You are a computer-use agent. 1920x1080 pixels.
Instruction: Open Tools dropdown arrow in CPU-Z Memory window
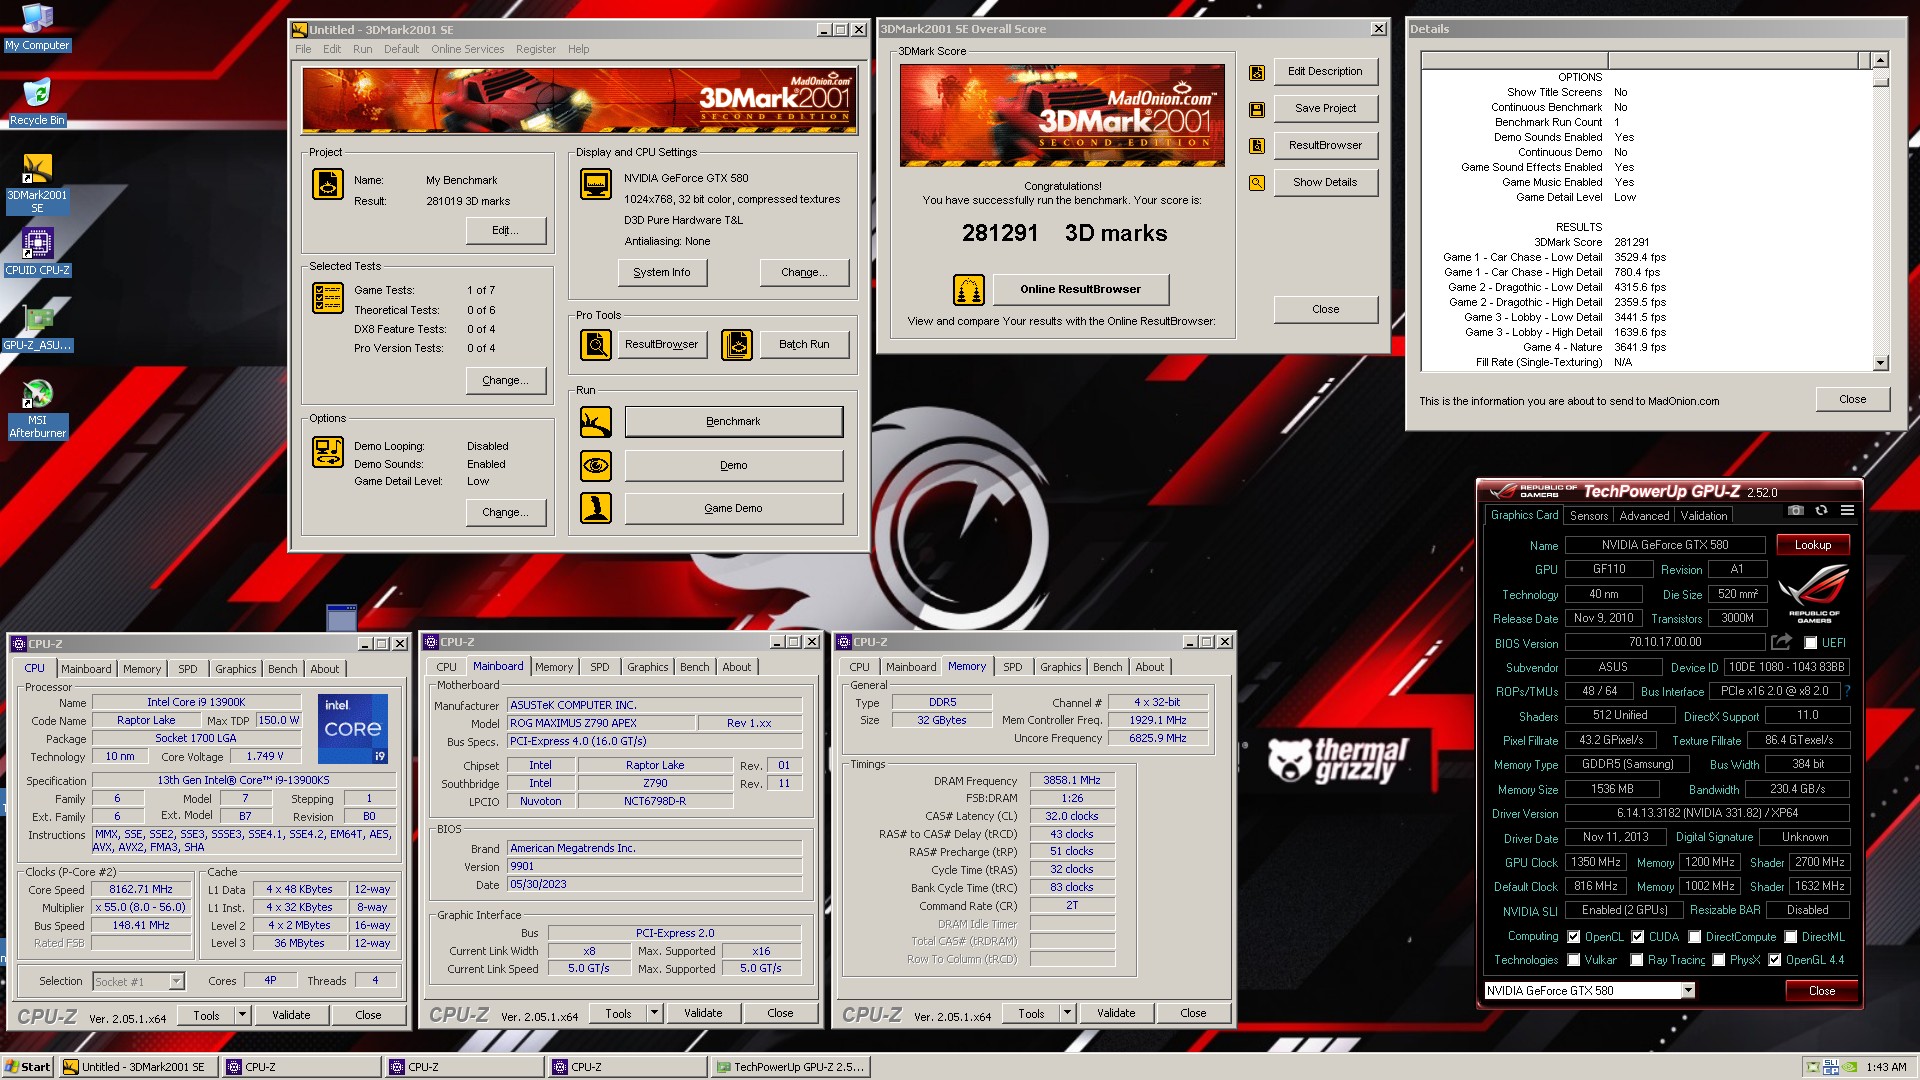1068,1013
